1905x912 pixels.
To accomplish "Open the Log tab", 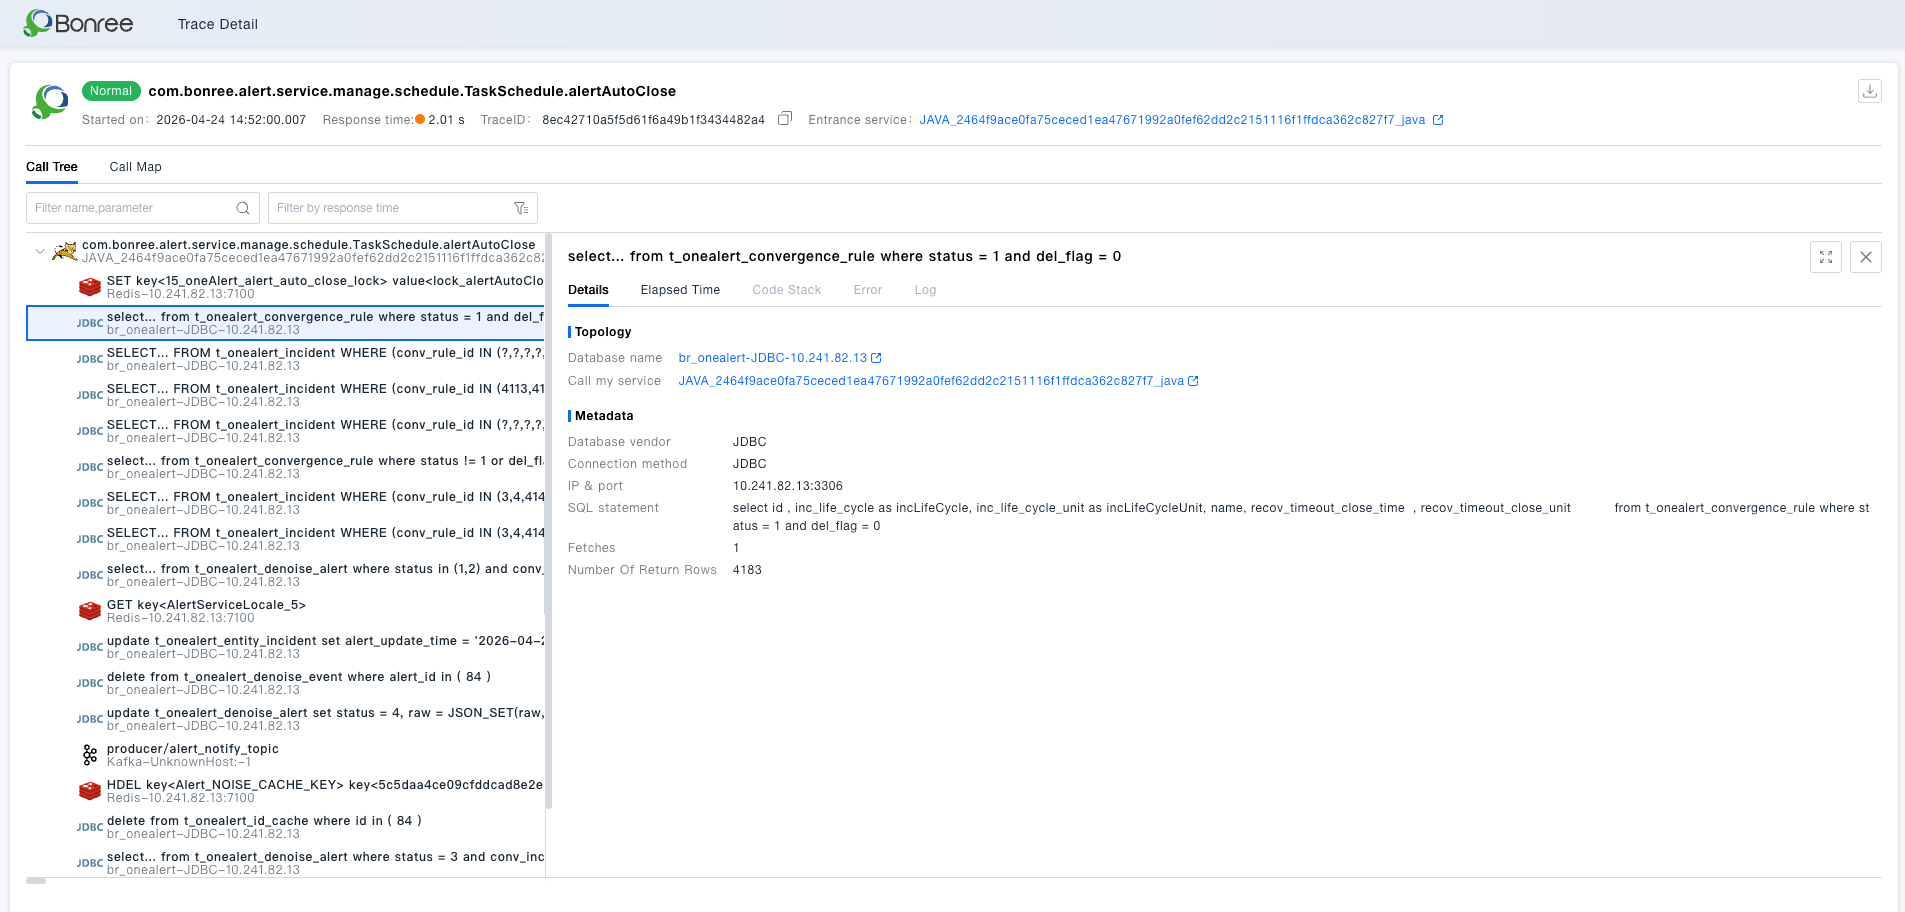I will click(925, 290).
